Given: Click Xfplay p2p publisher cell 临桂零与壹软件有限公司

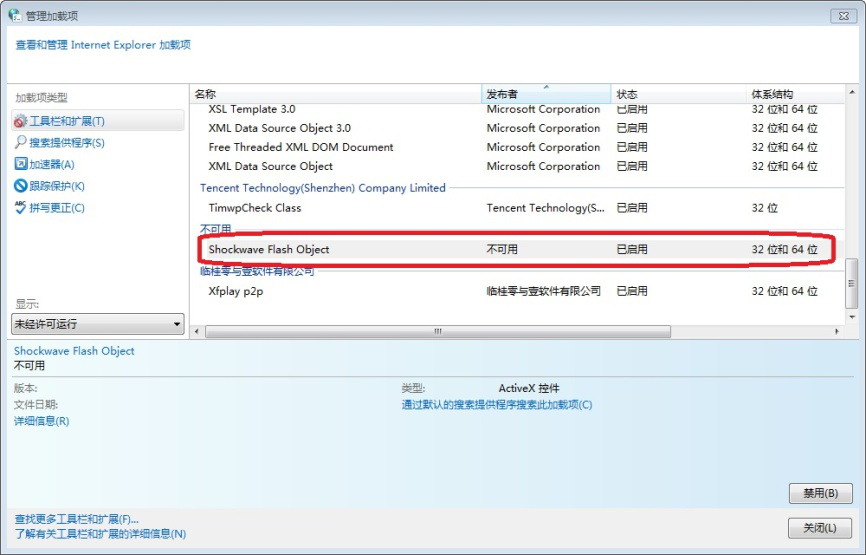Looking at the screenshot, I should coord(543,291).
